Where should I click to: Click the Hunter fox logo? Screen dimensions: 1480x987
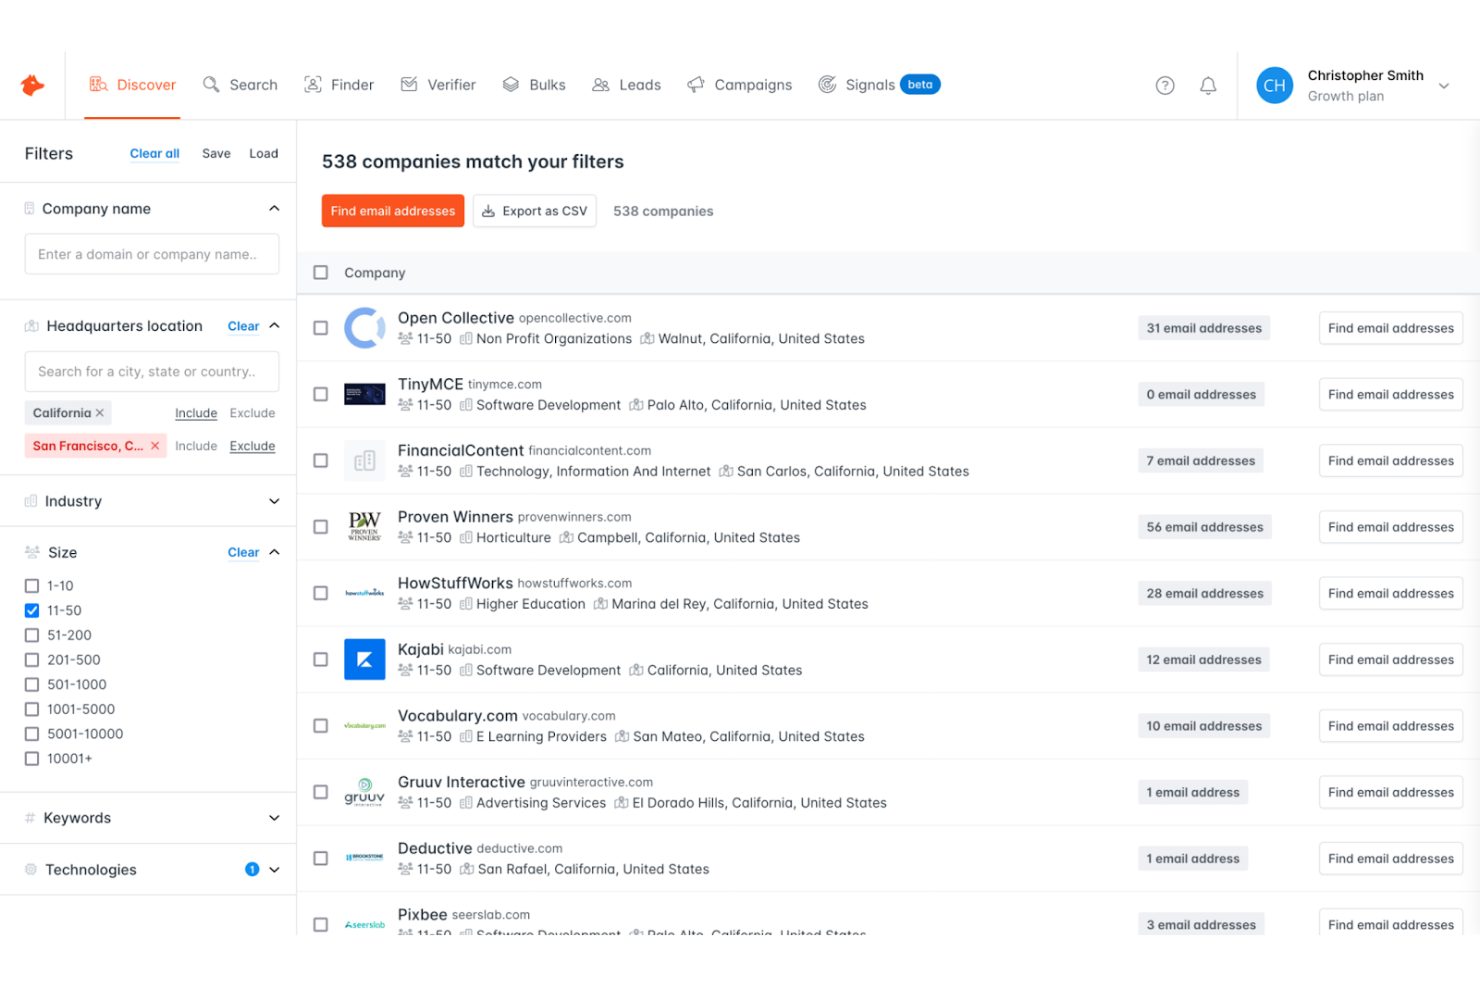33,85
